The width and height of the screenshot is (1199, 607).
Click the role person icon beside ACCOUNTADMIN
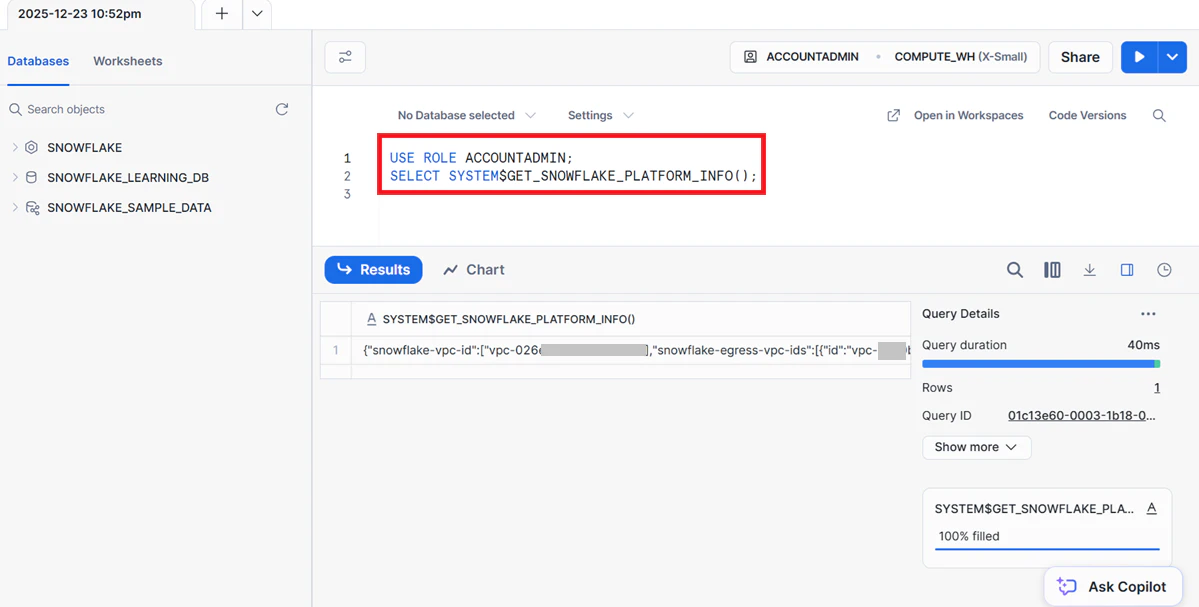tap(751, 57)
